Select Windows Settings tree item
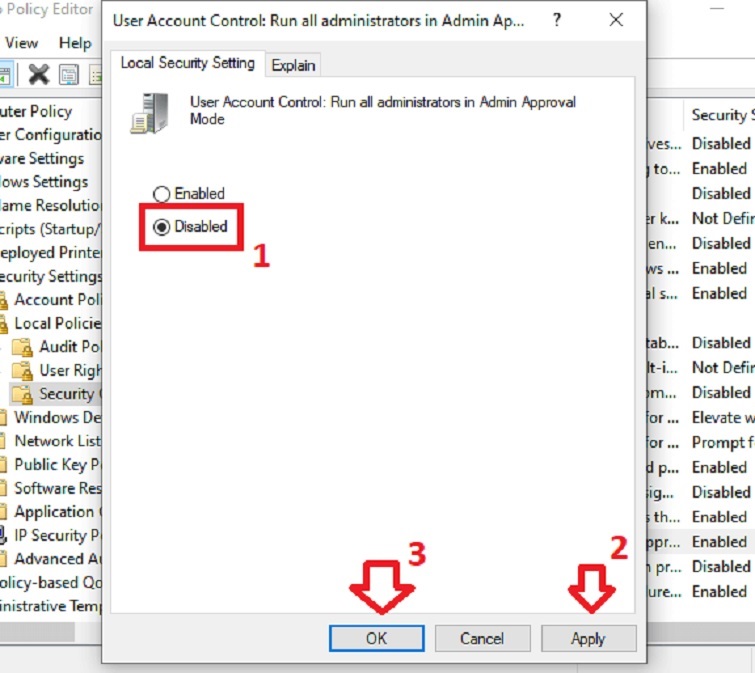The height and width of the screenshot is (673, 755). click(44, 182)
